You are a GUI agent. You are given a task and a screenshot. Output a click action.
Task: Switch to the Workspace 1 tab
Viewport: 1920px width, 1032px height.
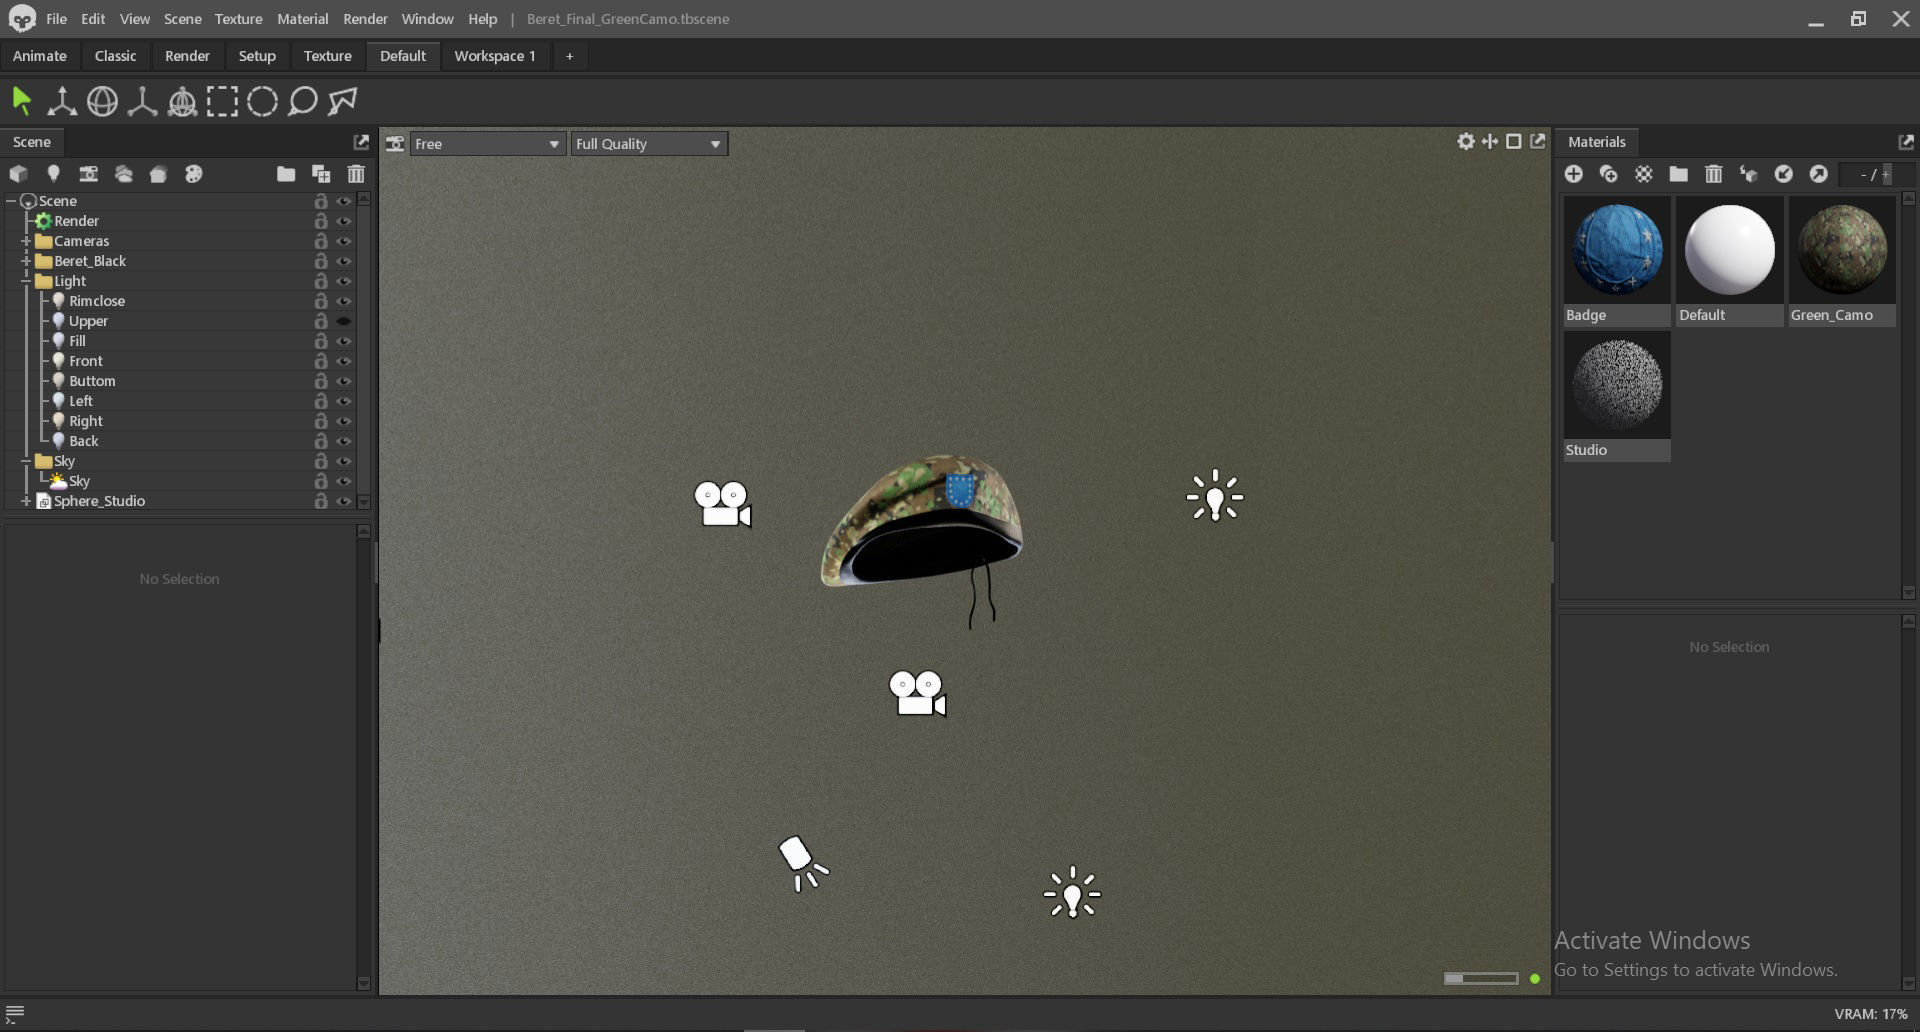click(x=495, y=56)
